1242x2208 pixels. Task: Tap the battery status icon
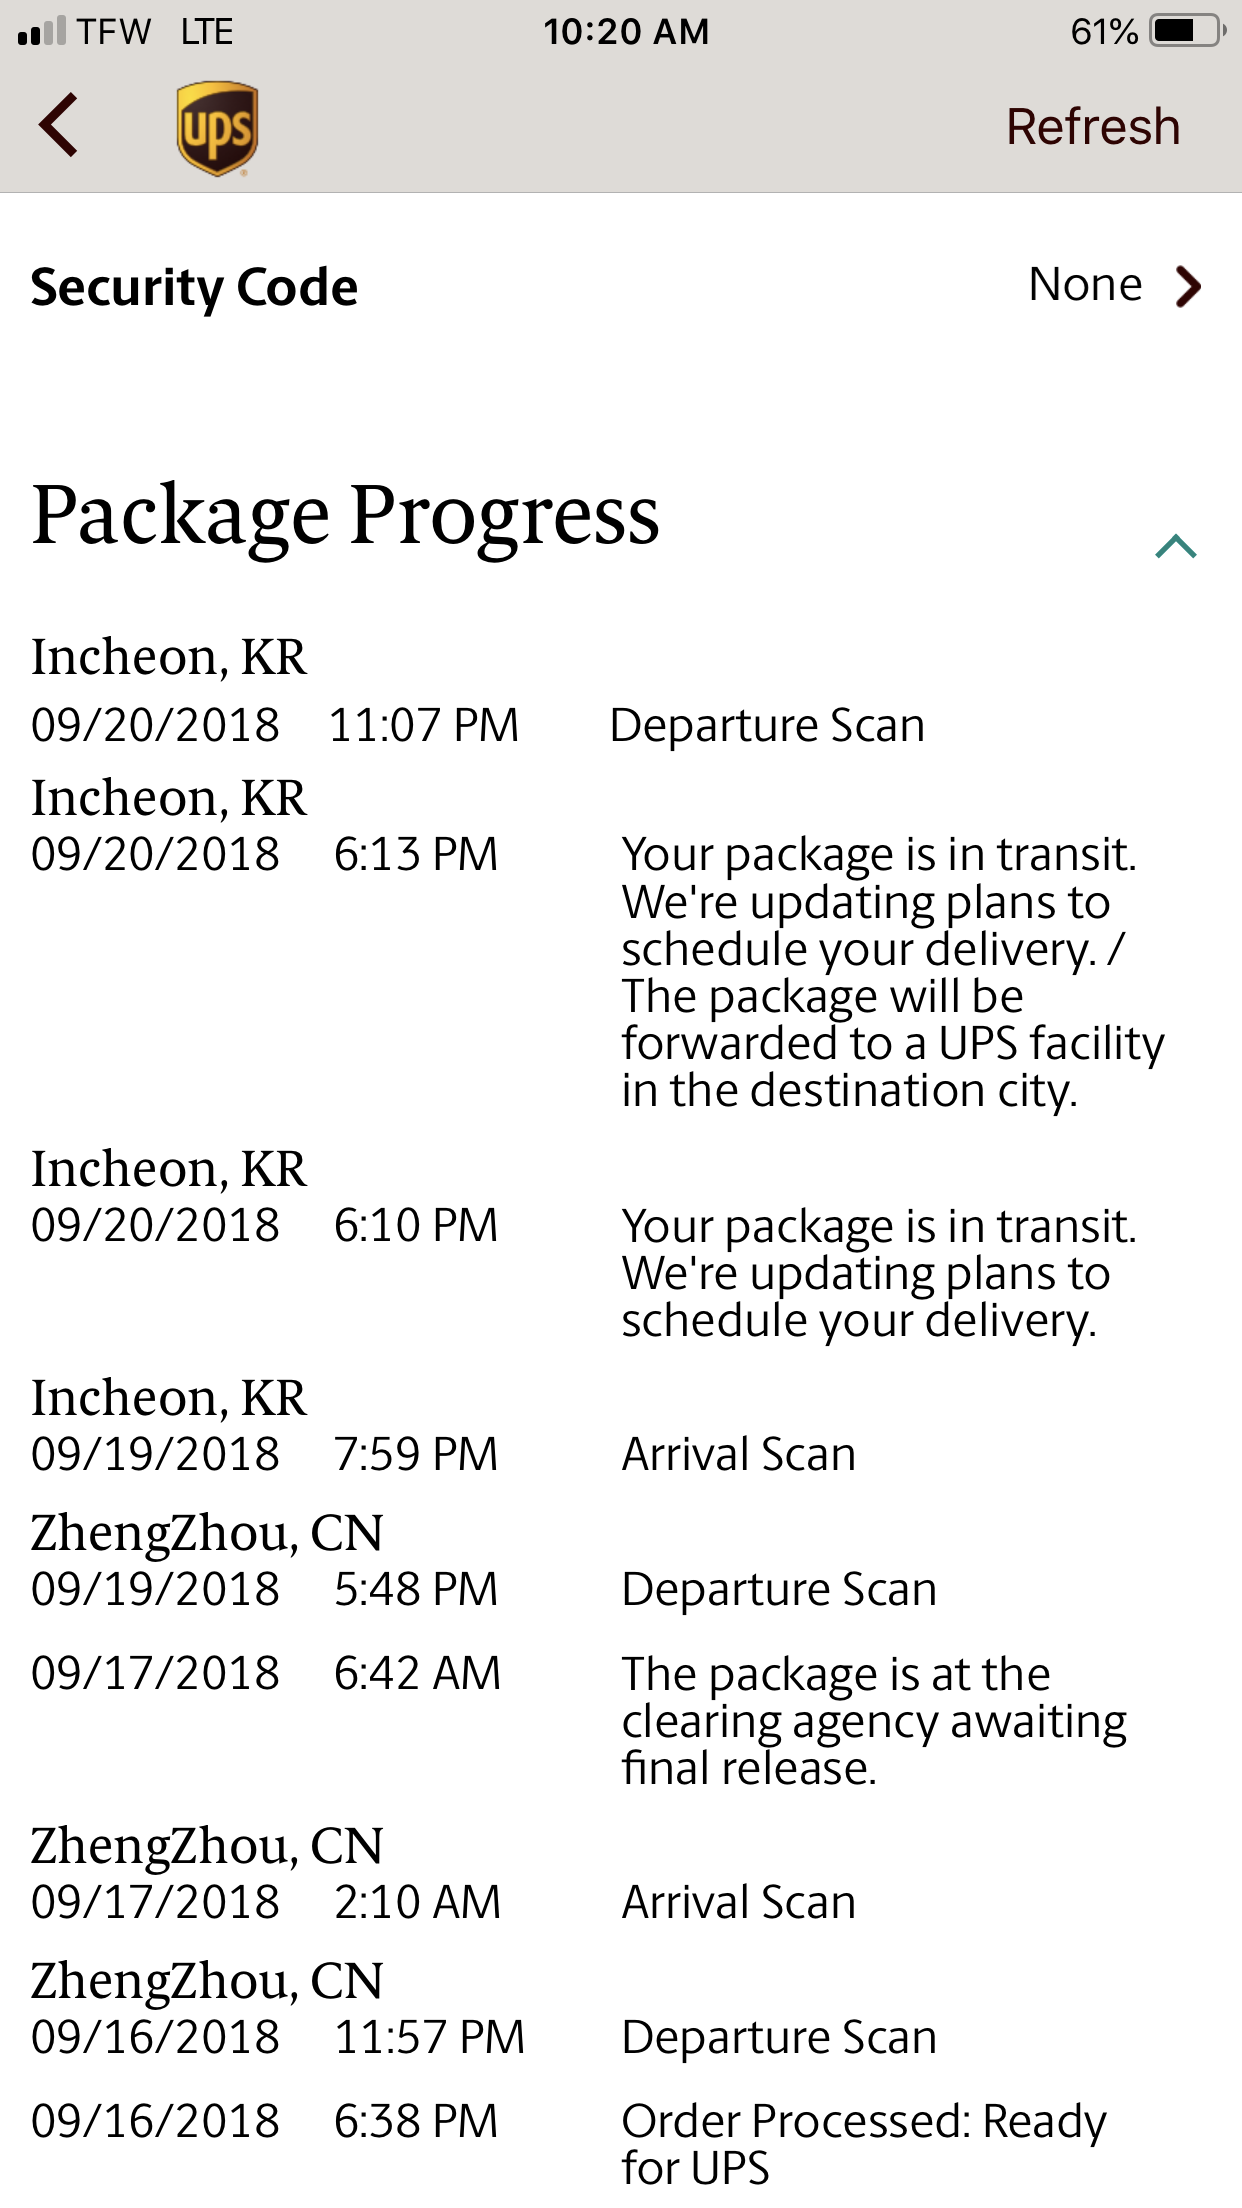(1188, 31)
